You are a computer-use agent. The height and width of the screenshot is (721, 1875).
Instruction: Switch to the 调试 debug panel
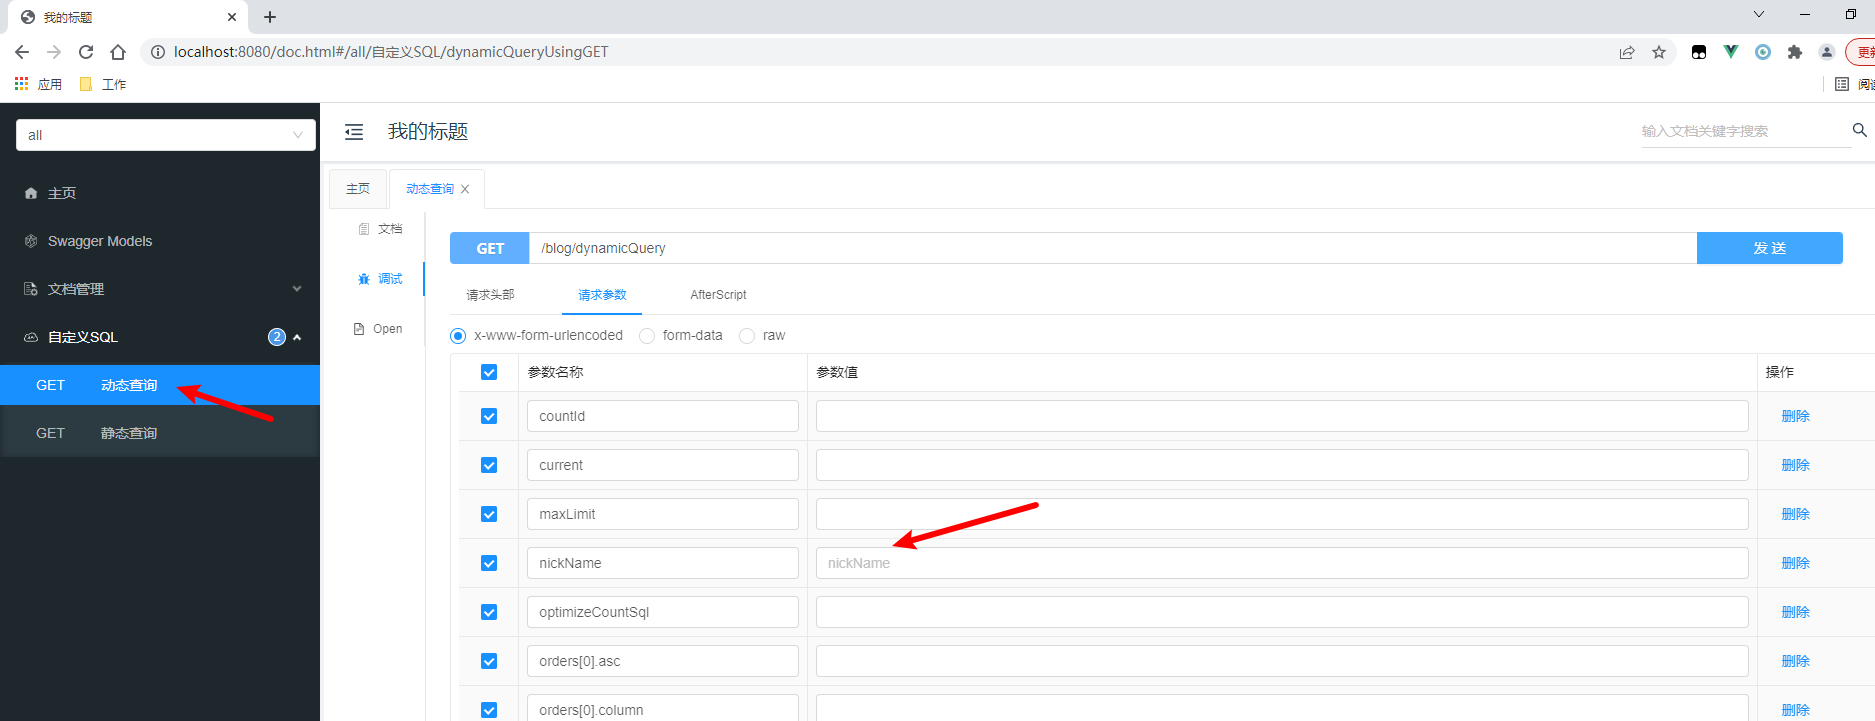380,279
